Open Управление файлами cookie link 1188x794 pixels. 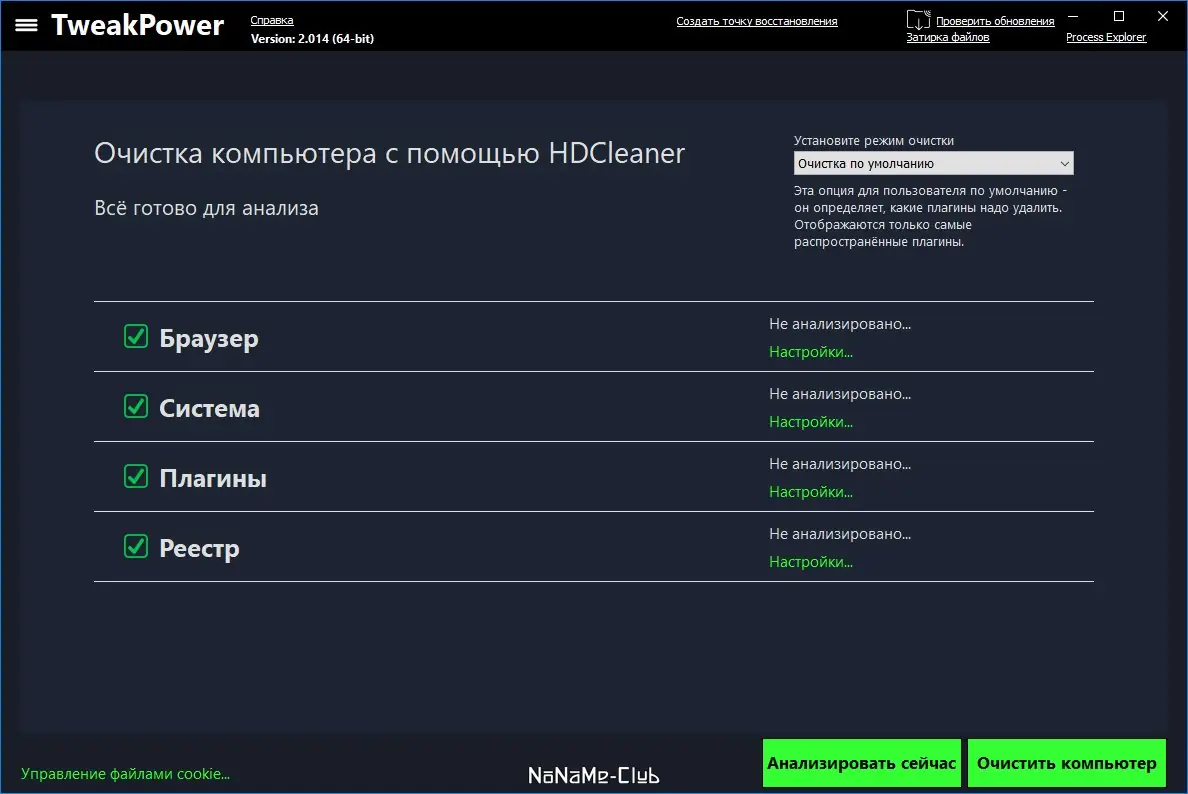pyautogui.click(x=125, y=774)
